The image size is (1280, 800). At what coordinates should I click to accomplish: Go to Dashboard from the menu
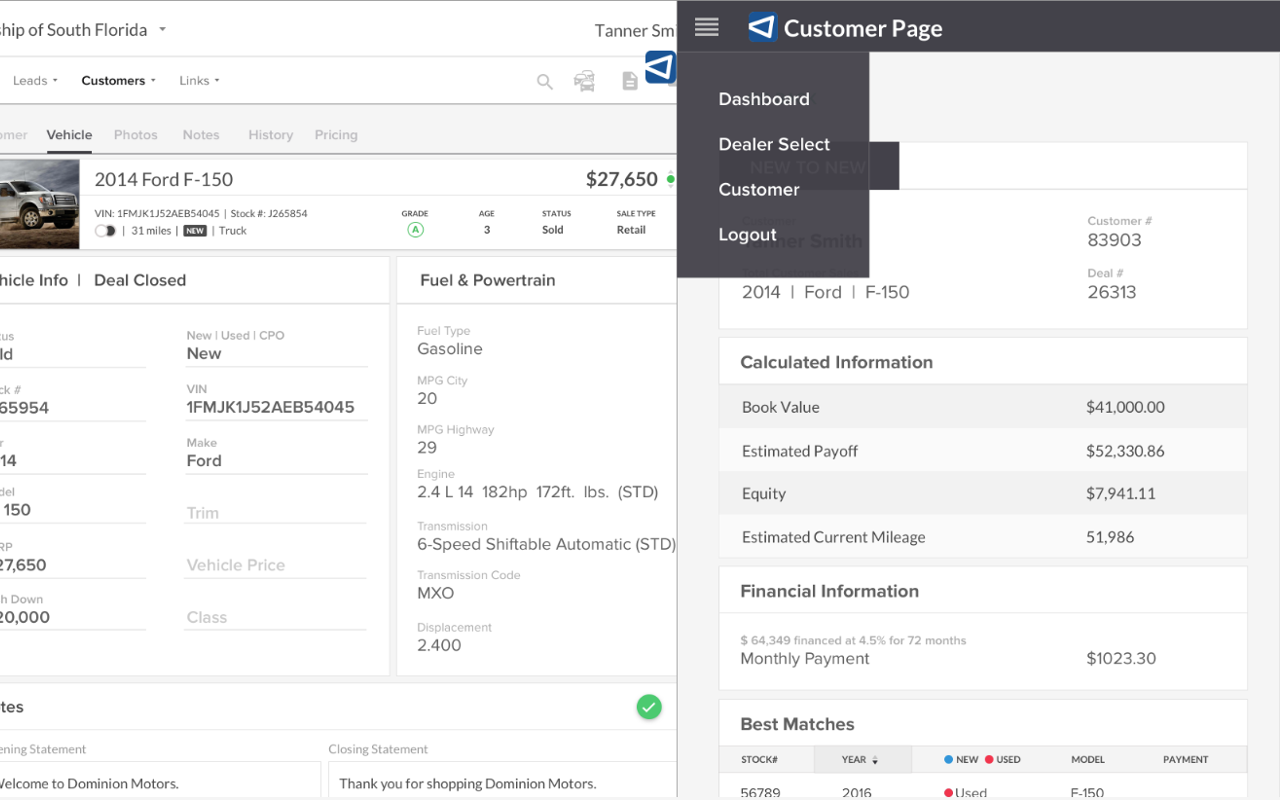(x=764, y=99)
